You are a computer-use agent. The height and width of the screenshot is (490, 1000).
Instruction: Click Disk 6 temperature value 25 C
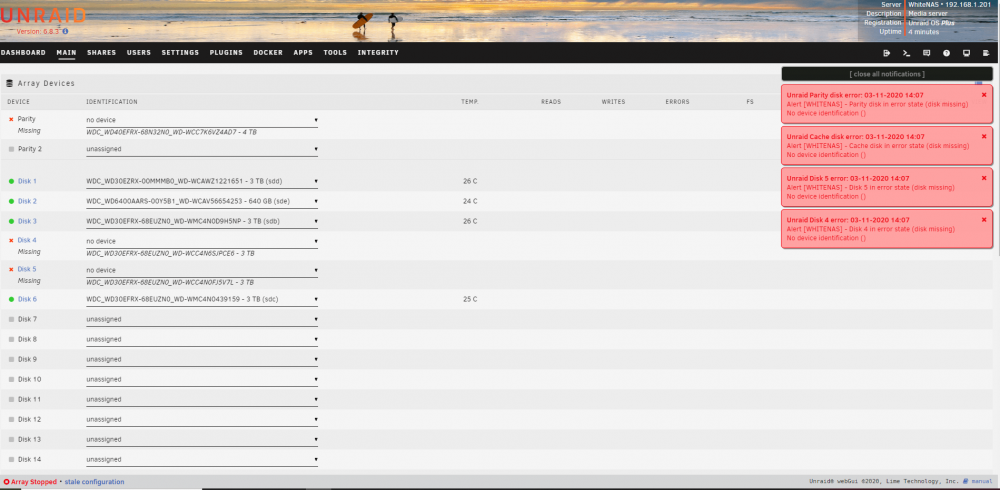pos(470,299)
